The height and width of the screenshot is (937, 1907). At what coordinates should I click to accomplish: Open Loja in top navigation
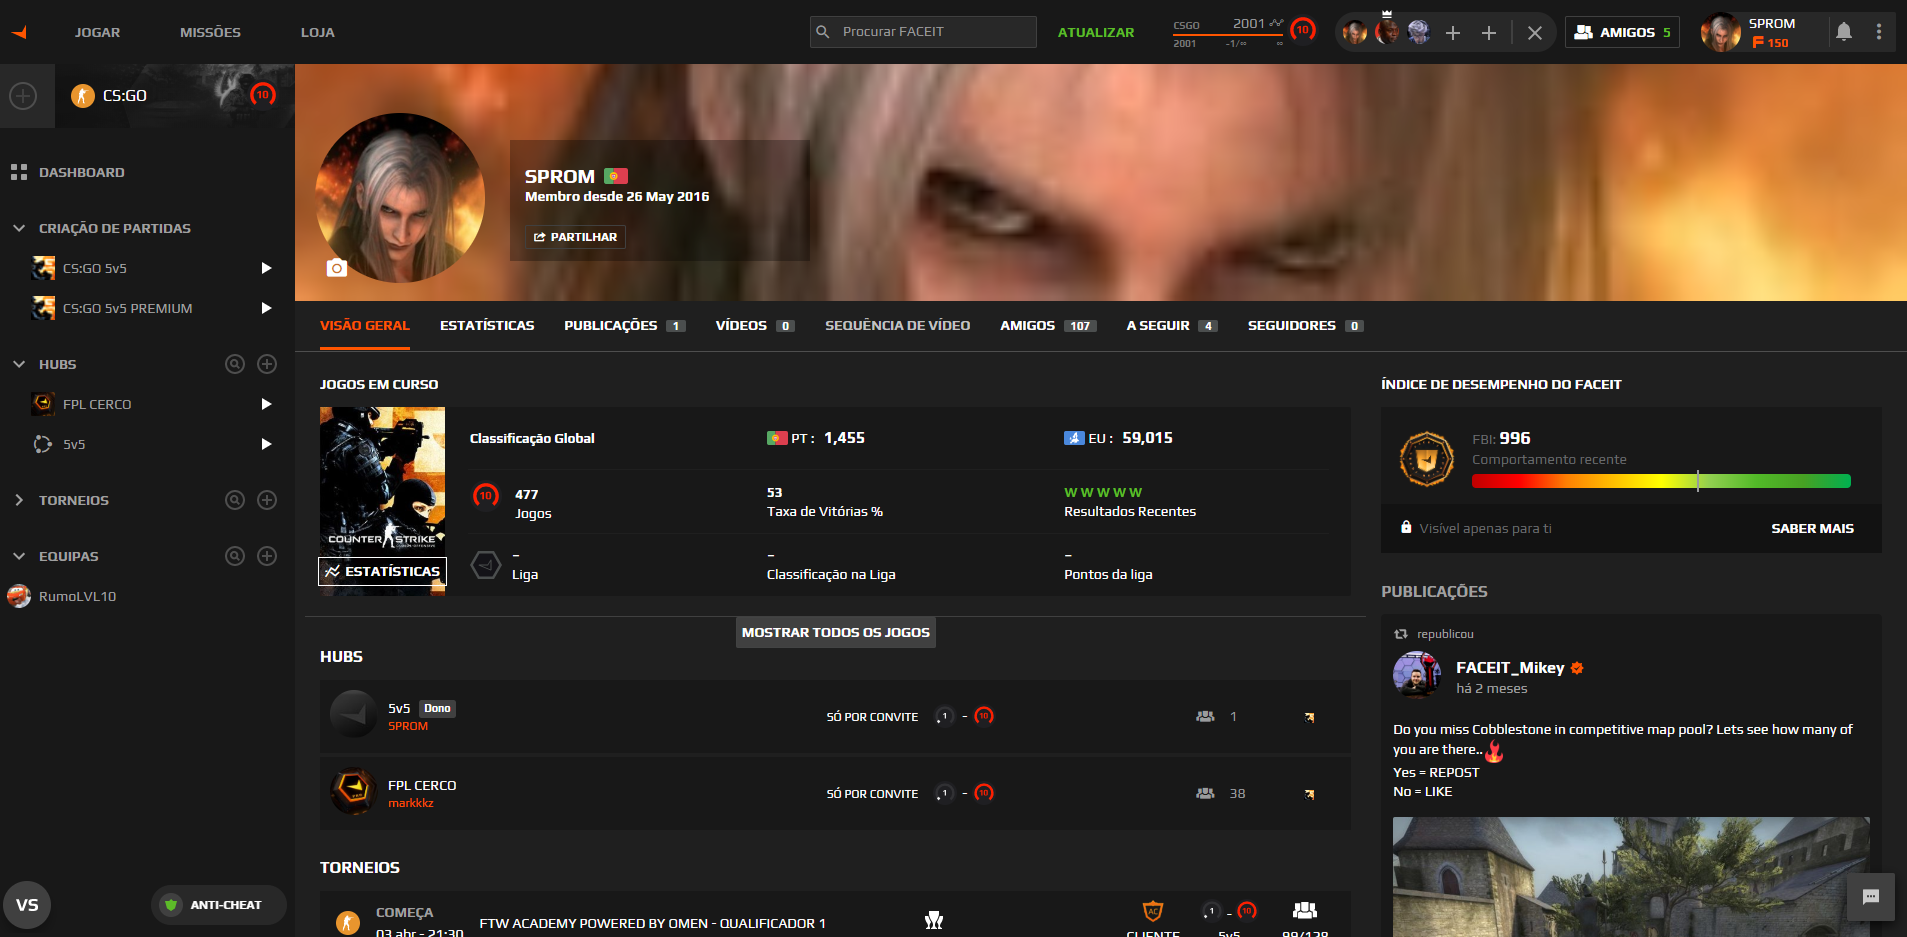[318, 32]
